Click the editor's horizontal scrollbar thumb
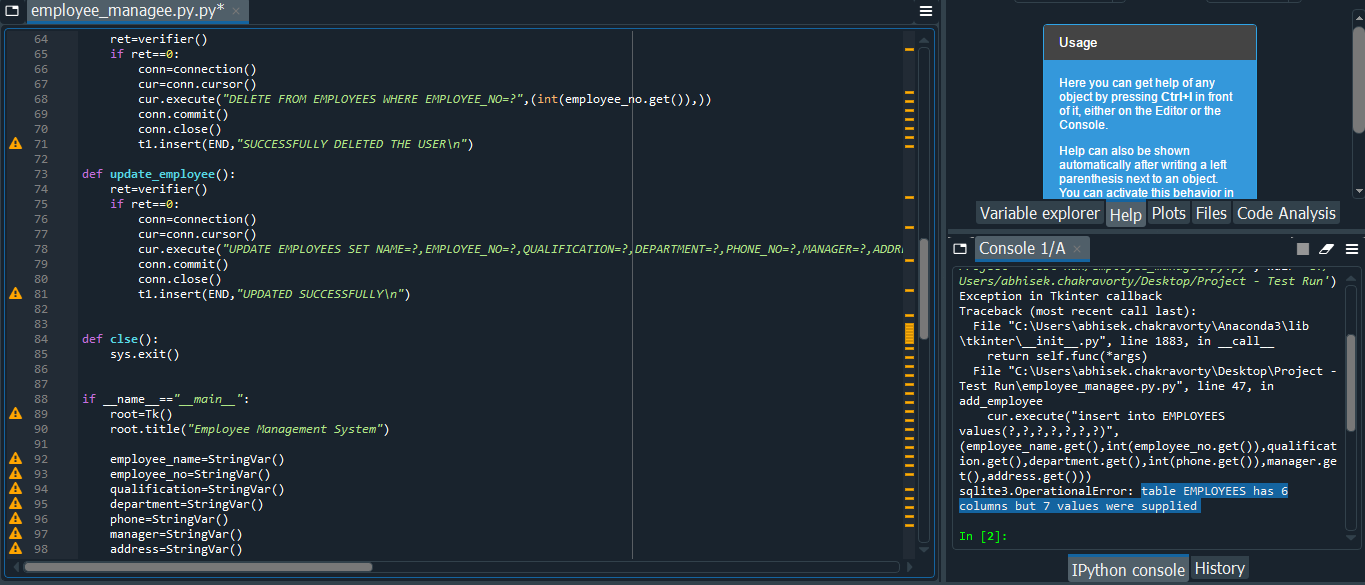 click(x=197, y=567)
